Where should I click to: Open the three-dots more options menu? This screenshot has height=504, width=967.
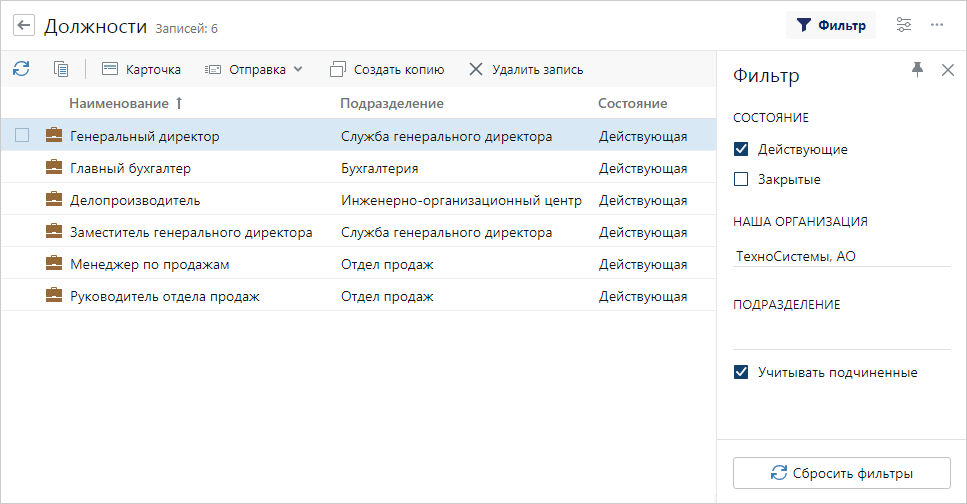(x=937, y=25)
